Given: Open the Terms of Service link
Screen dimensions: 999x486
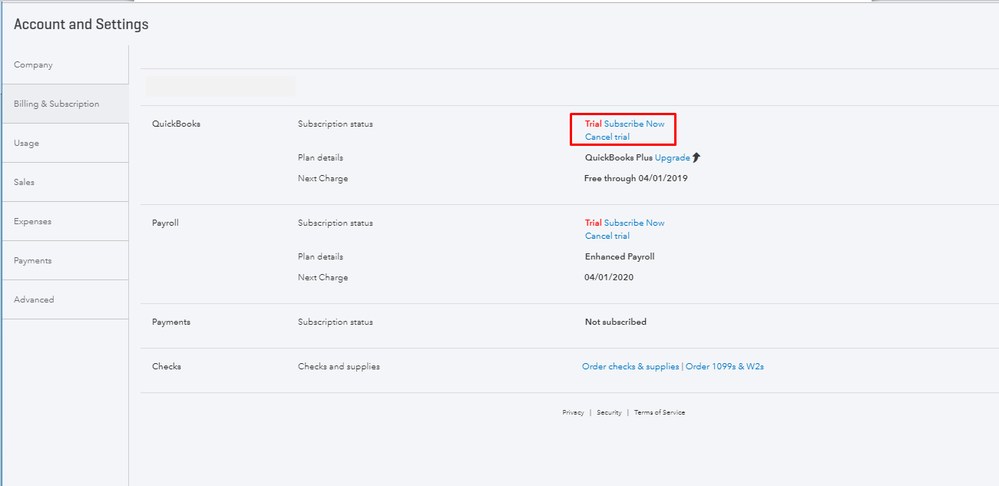Looking at the screenshot, I should (659, 412).
